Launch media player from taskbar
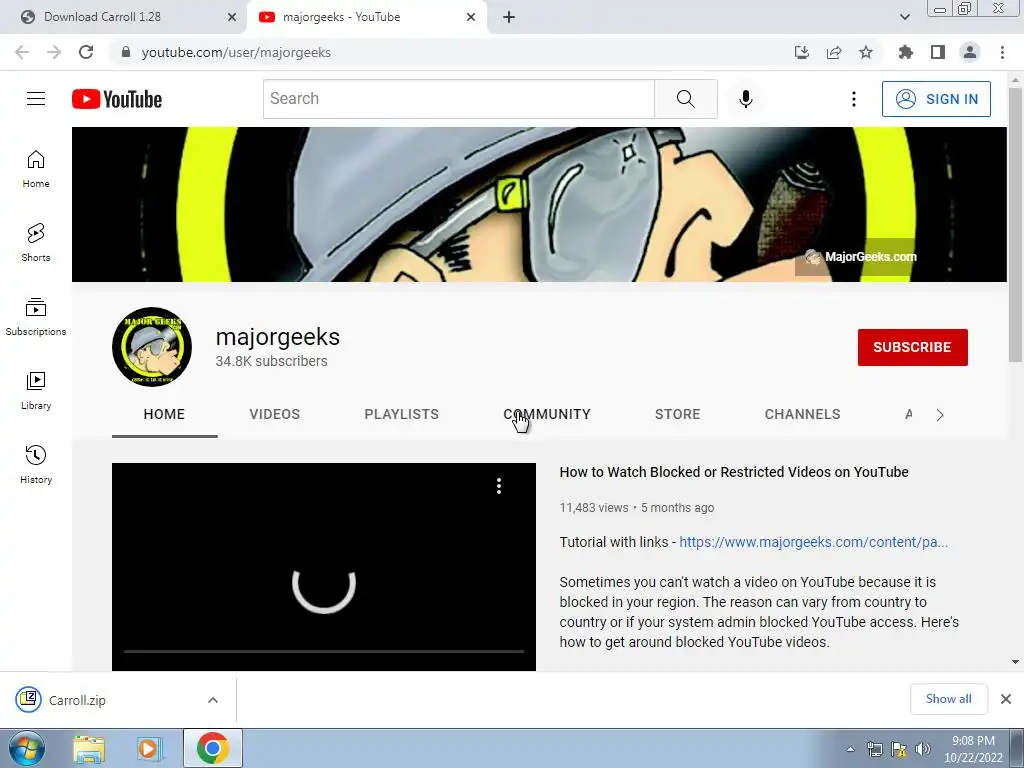 148,748
